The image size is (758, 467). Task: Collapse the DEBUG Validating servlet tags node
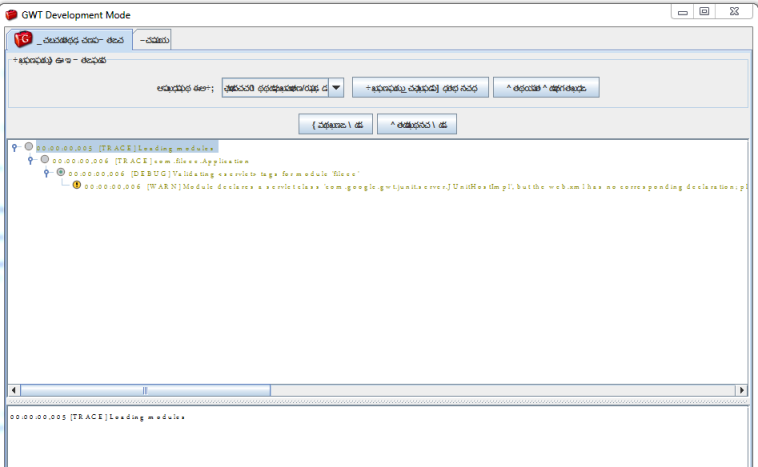46,173
